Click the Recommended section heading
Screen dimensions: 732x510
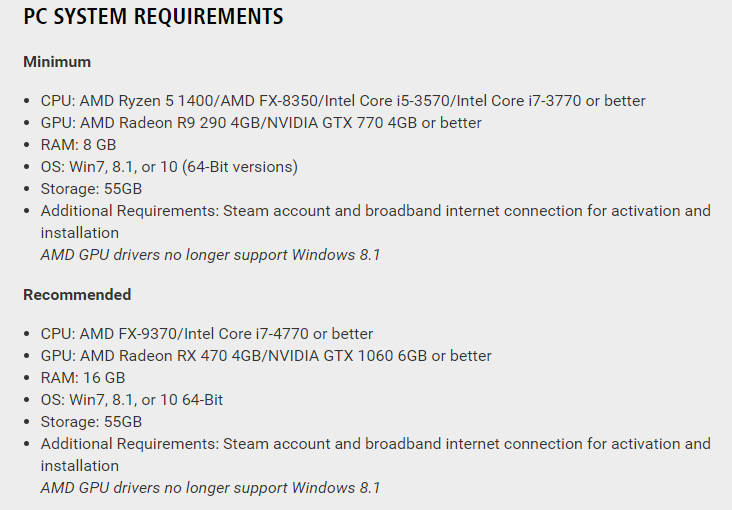(x=77, y=295)
